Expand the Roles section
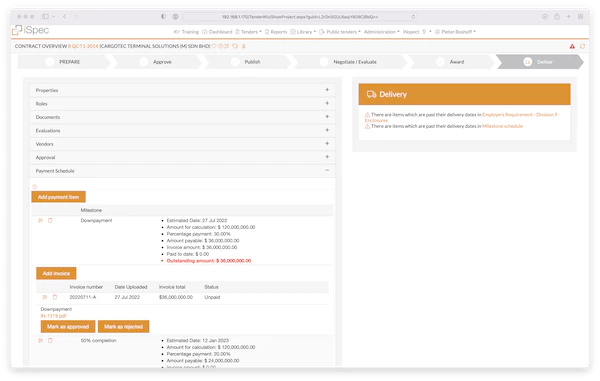The height and width of the screenshot is (381, 600). click(183, 104)
